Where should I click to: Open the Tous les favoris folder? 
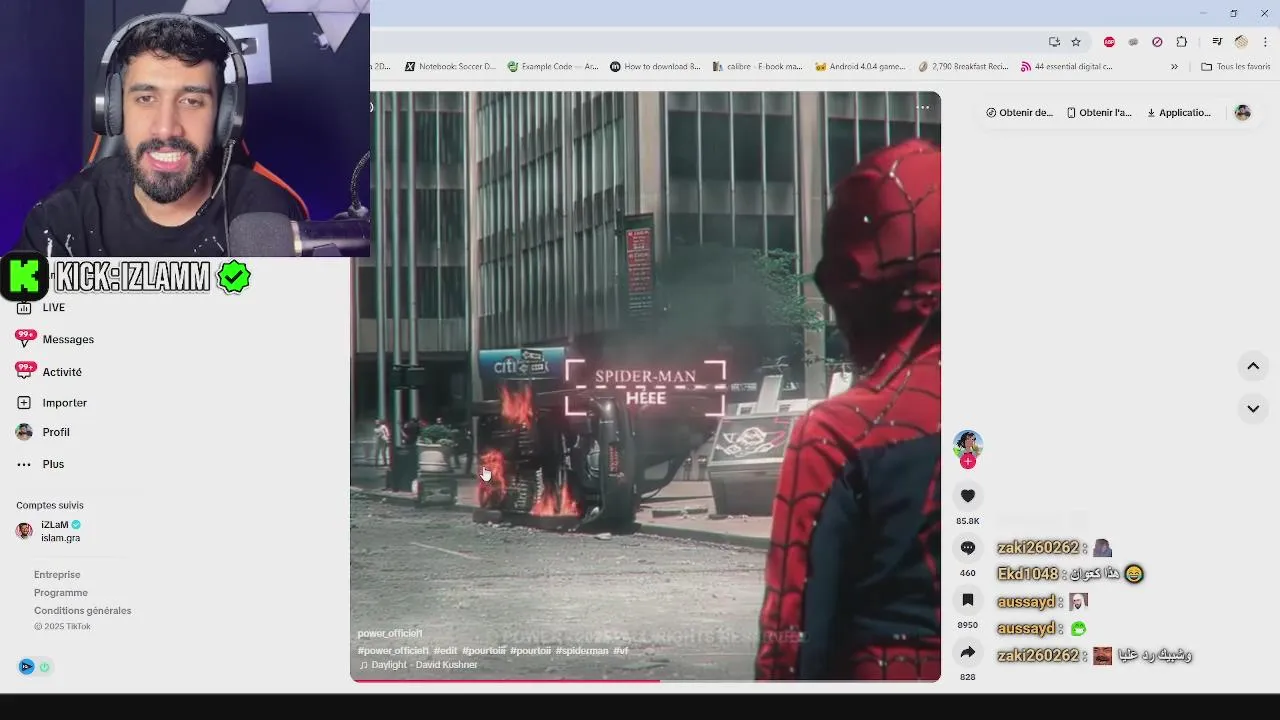tap(1235, 67)
